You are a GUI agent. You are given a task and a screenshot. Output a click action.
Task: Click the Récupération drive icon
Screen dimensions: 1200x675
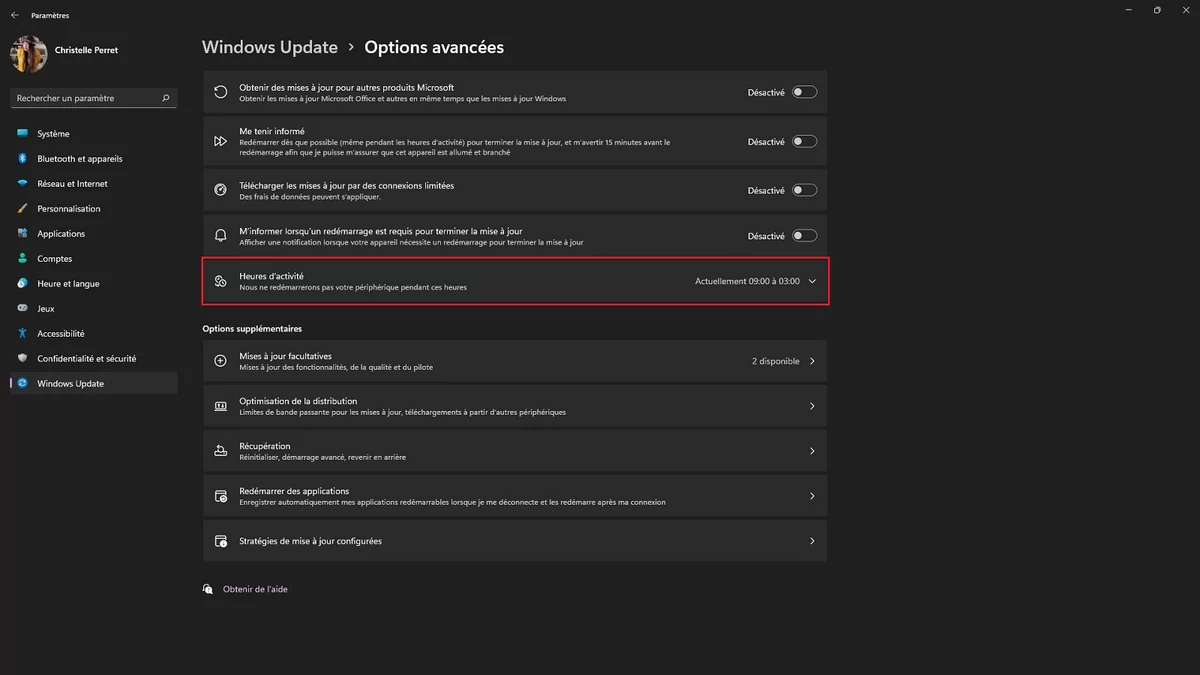pos(220,451)
